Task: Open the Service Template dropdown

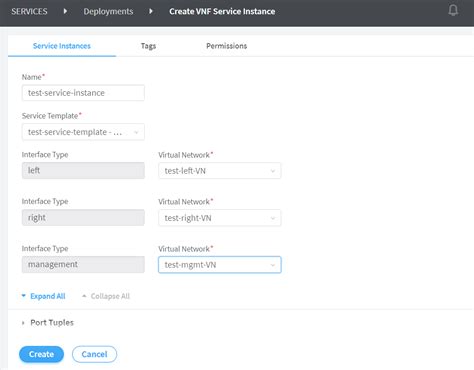Action: click(x=83, y=132)
